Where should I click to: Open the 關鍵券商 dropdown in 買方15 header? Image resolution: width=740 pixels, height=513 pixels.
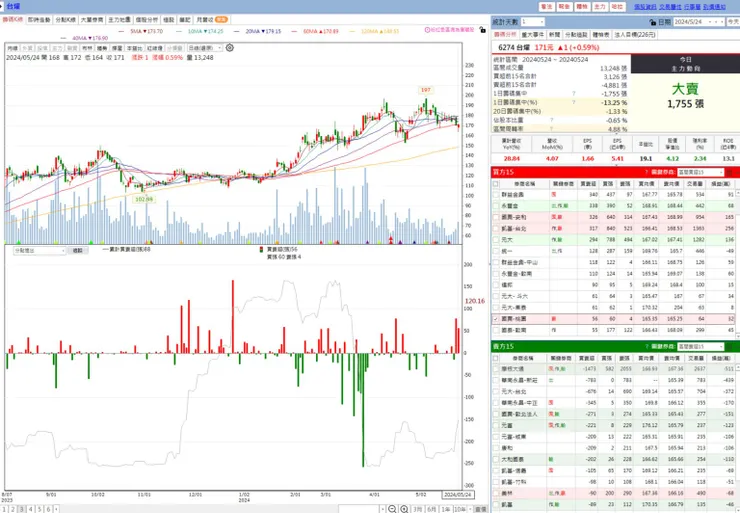pos(700,172)
